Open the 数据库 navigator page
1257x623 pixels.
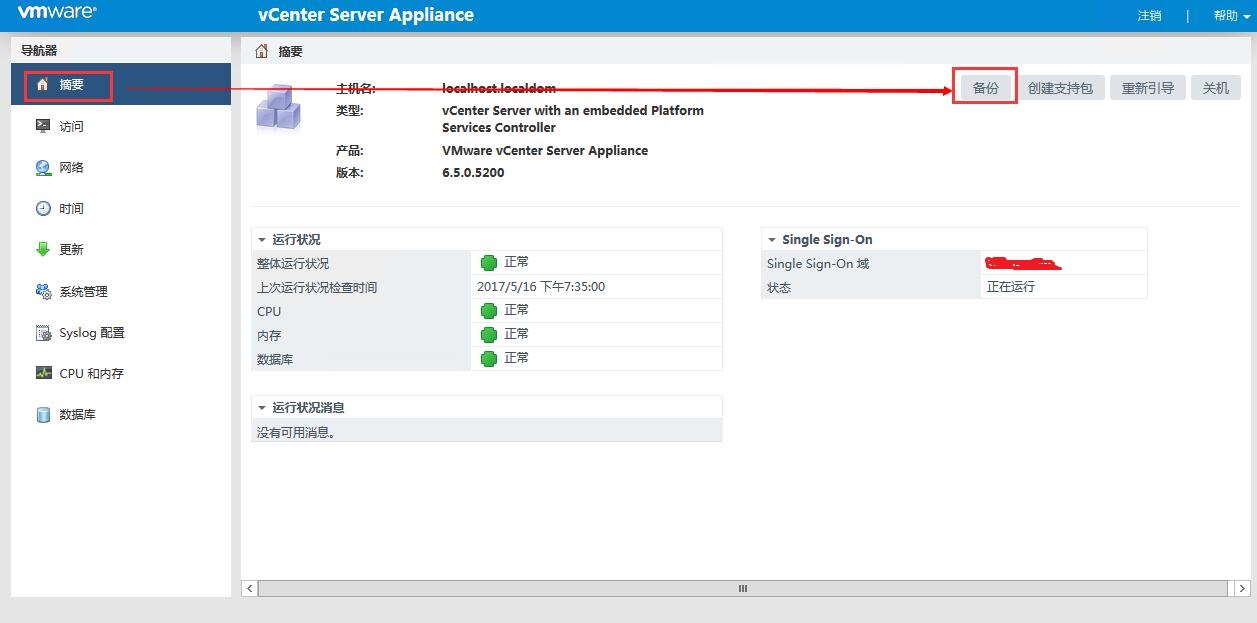121,415
